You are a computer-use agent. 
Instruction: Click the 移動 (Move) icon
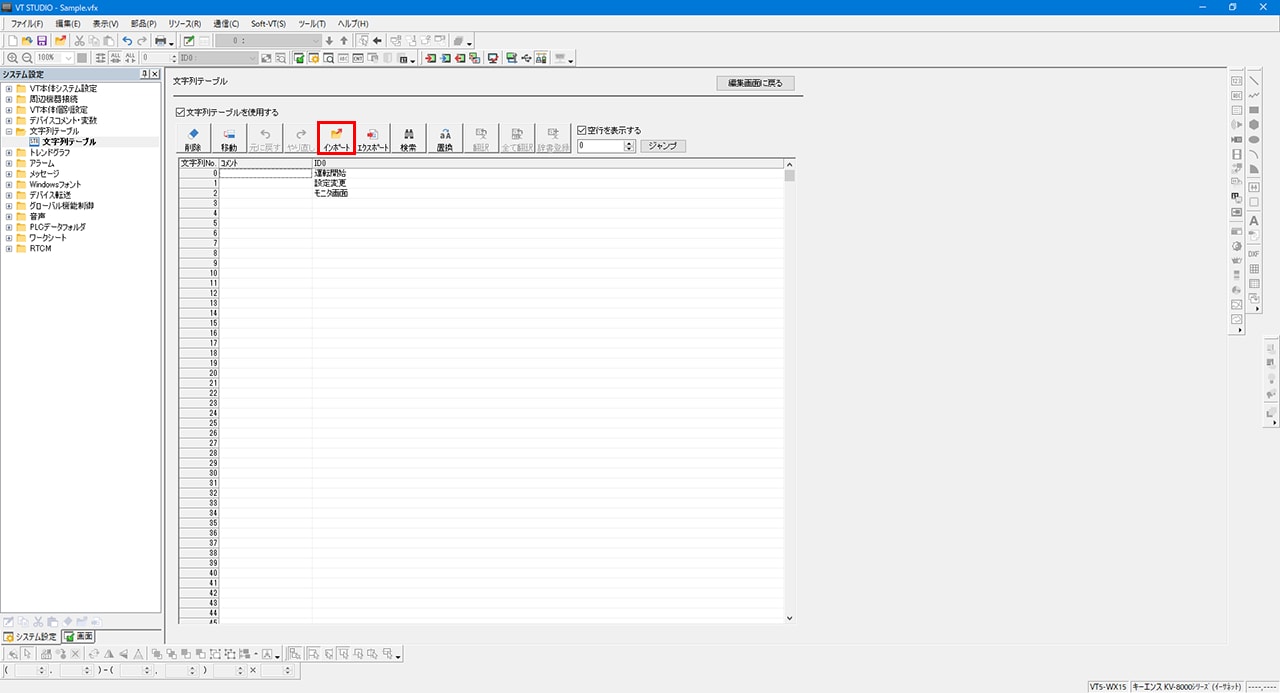point(229,138)
